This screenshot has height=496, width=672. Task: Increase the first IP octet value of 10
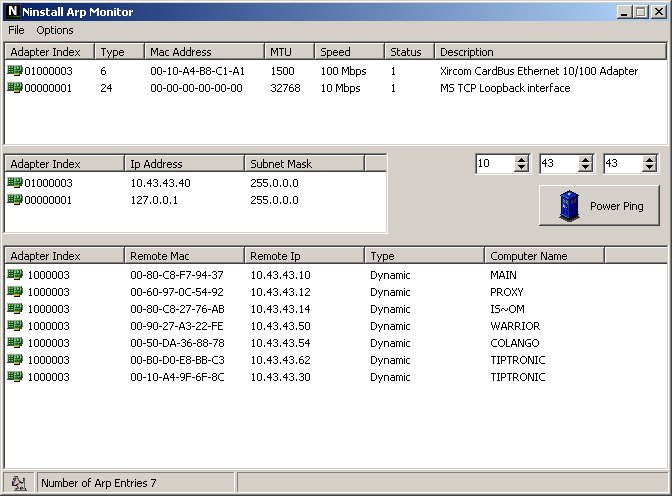tap(521, 159)
